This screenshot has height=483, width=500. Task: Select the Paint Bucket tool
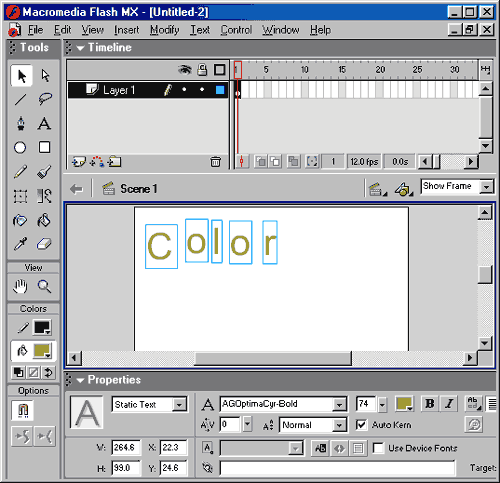pos(44,220)
